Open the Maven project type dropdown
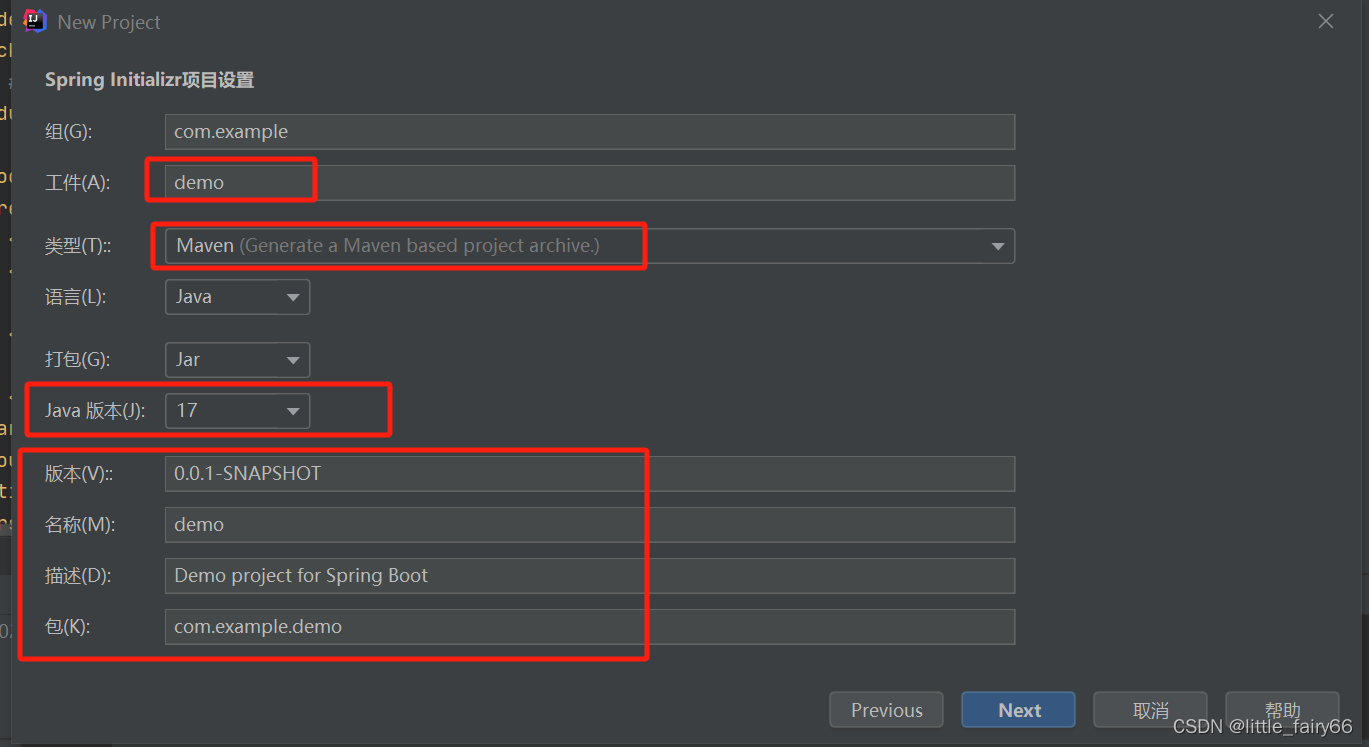 590,246
